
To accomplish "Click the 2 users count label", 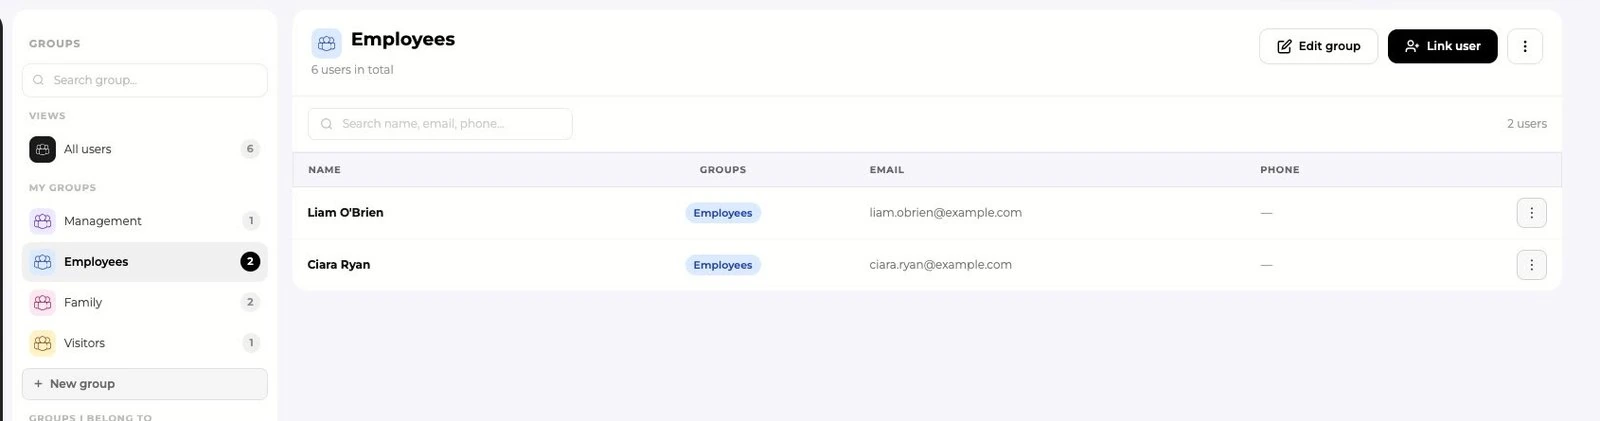I will (1526, 124).
